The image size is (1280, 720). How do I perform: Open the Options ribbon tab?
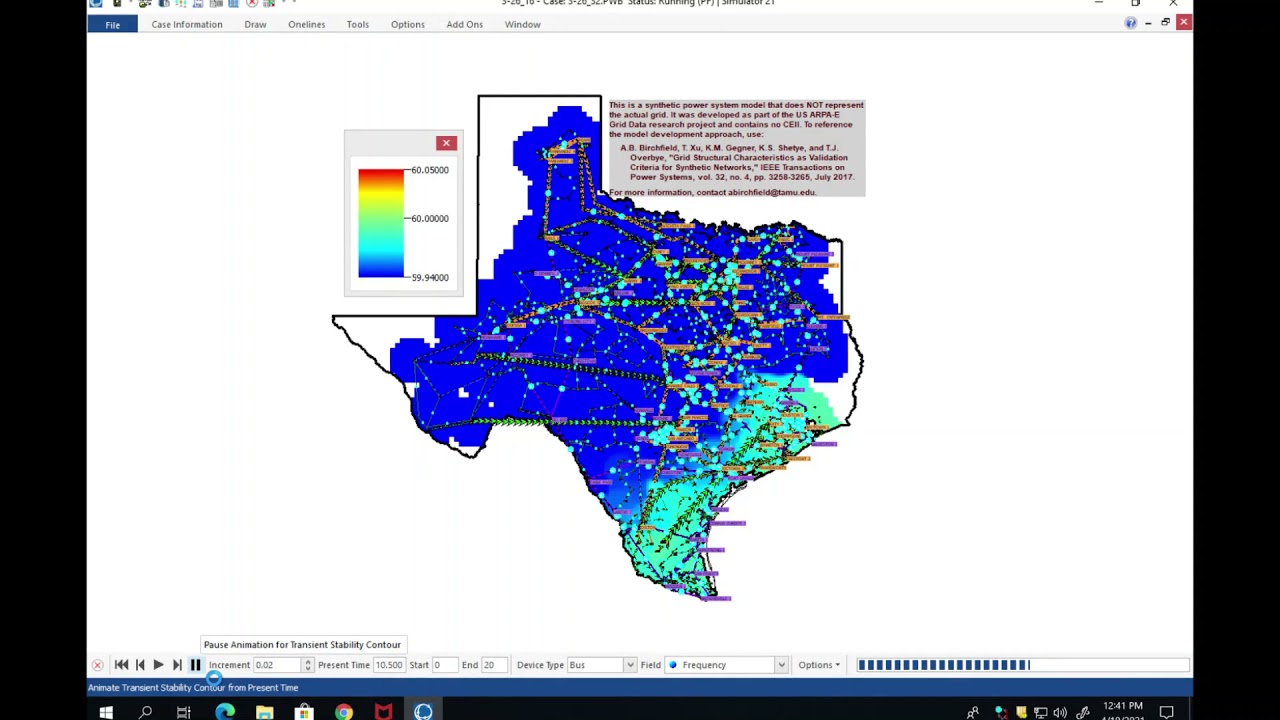coord(407,24)
